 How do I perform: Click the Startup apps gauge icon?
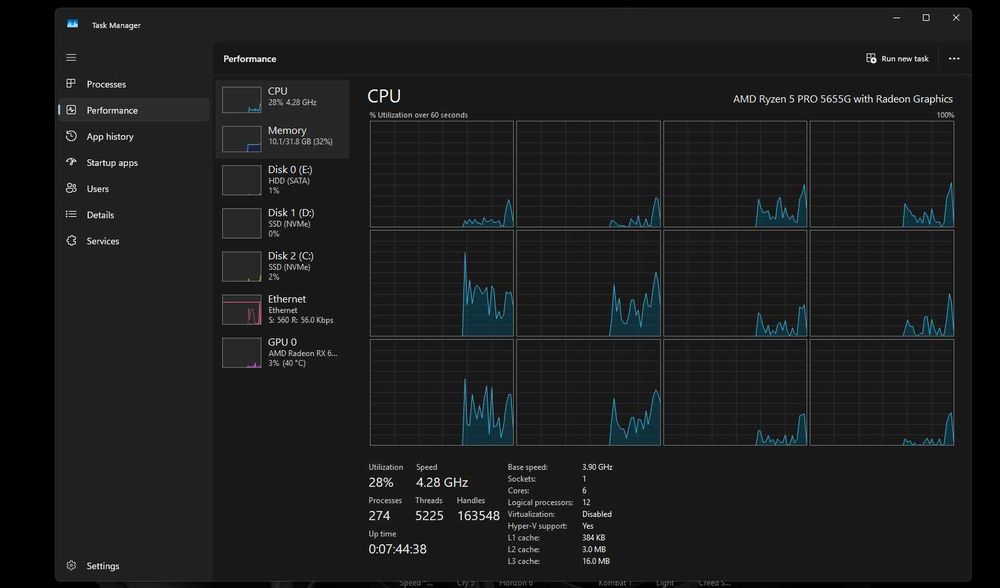tap(71, 162)
